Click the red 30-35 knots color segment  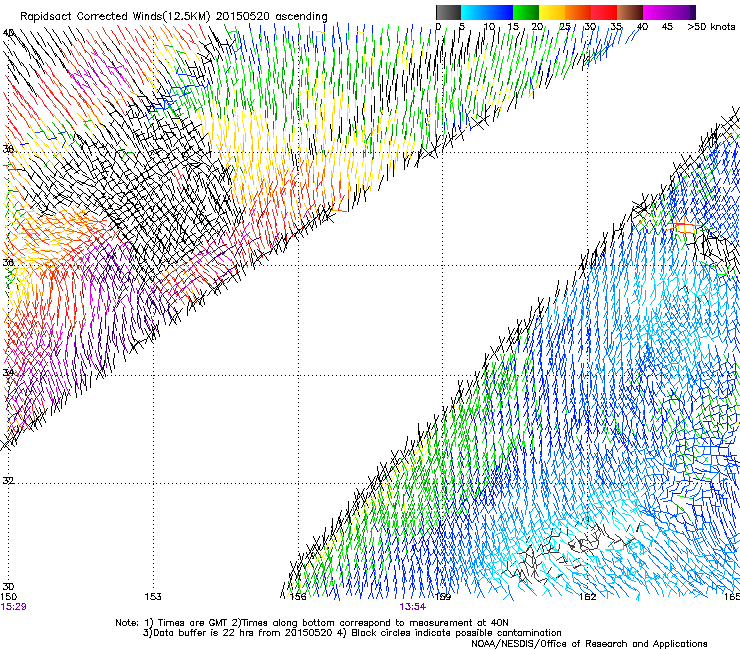pos(604,12)
